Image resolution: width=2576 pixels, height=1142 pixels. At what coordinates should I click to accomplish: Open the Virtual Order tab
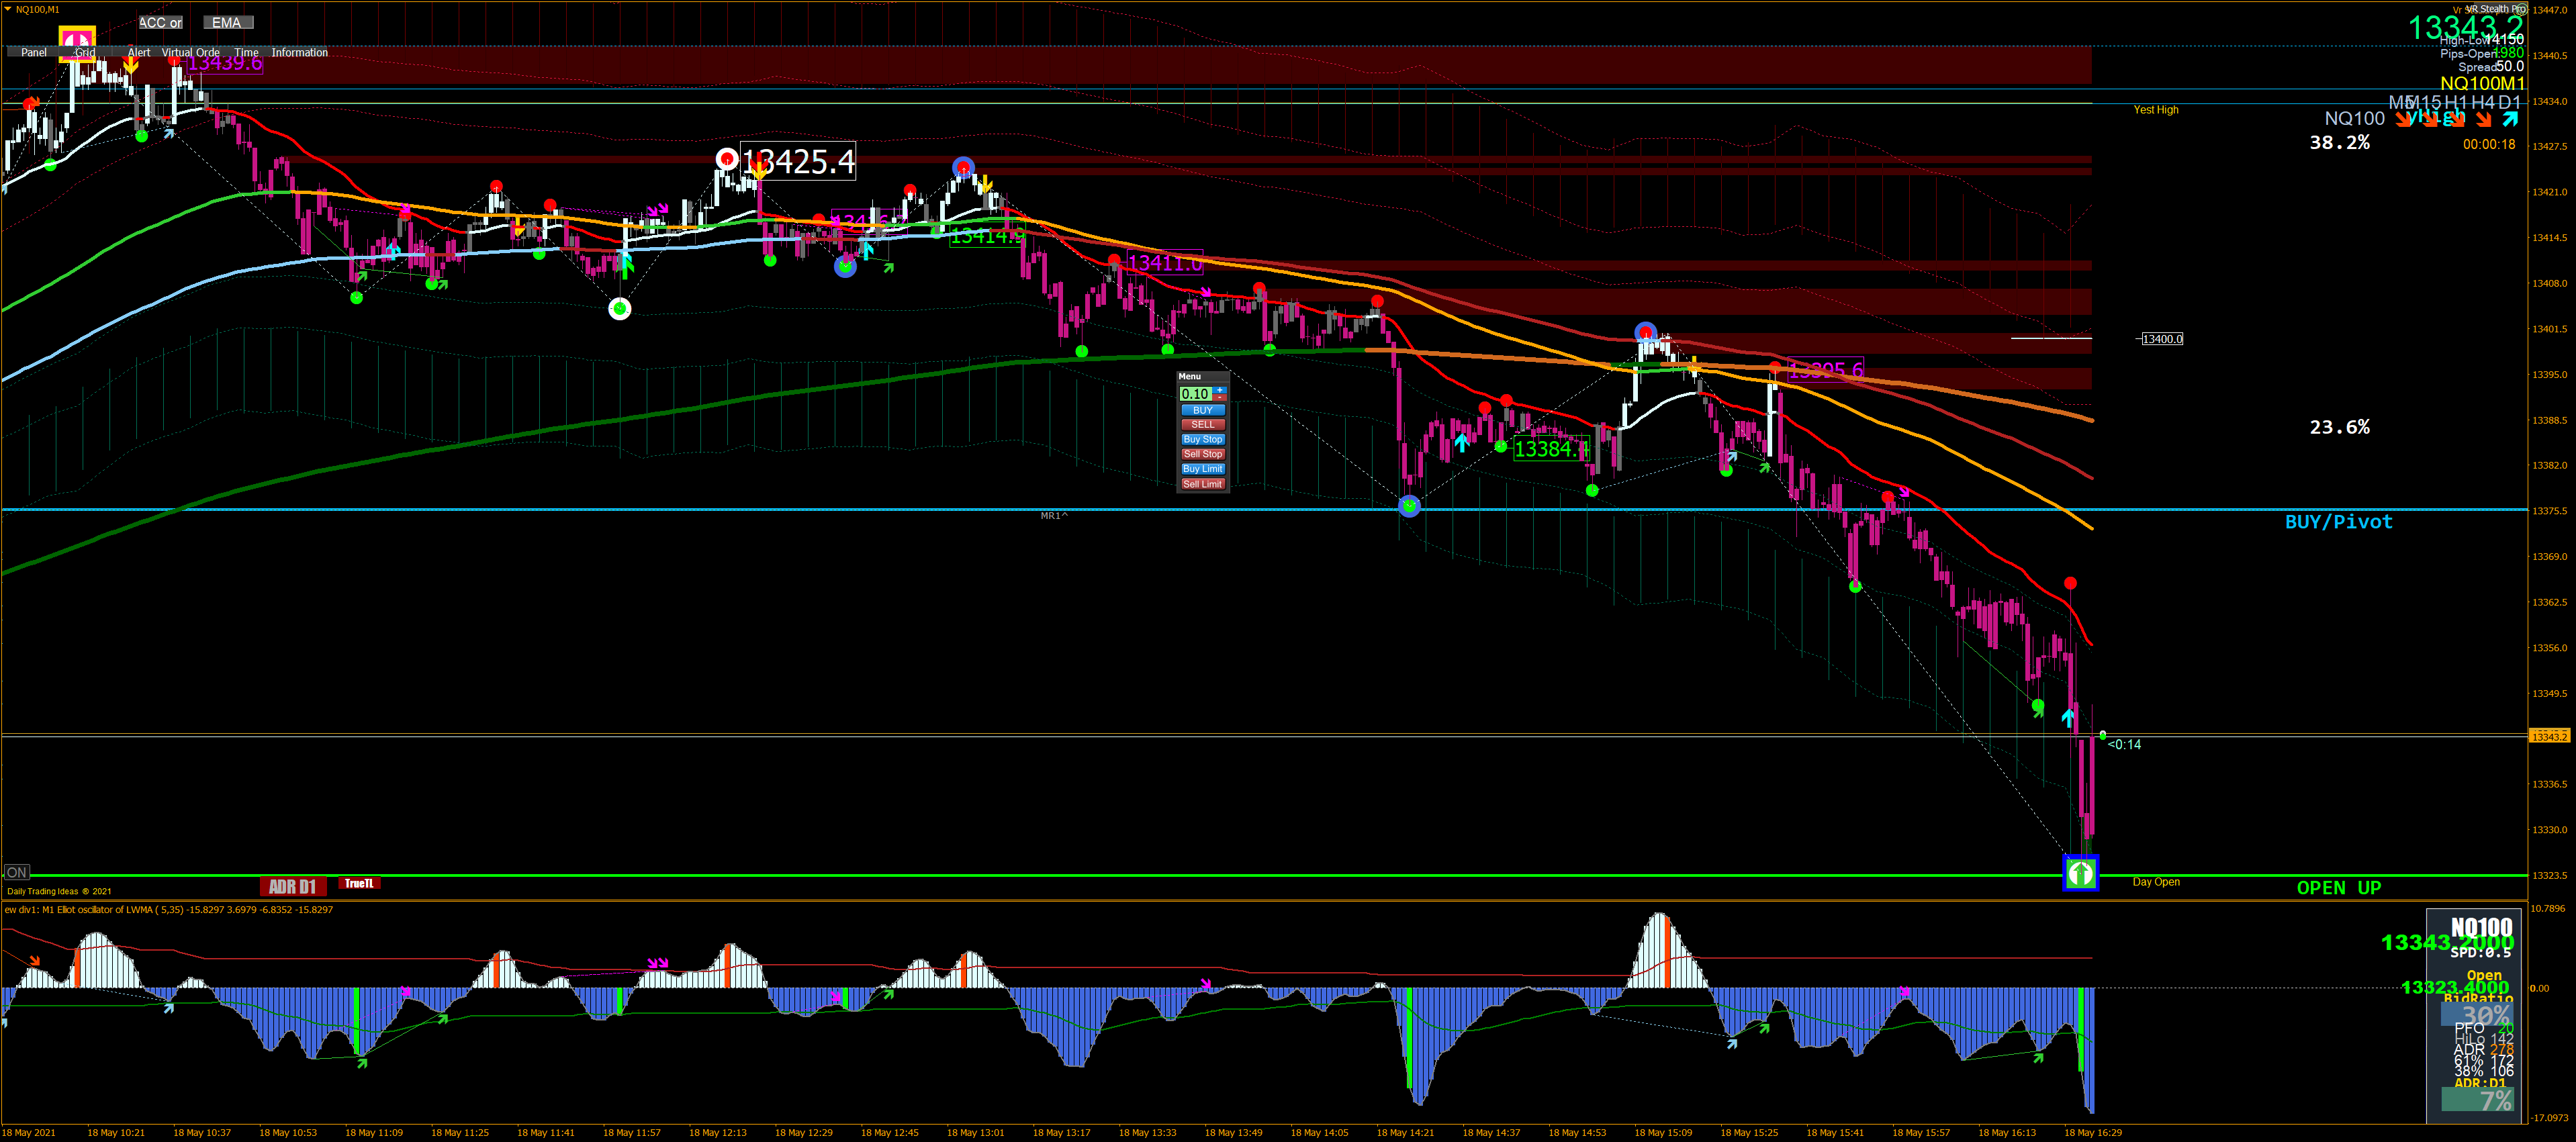190,53
